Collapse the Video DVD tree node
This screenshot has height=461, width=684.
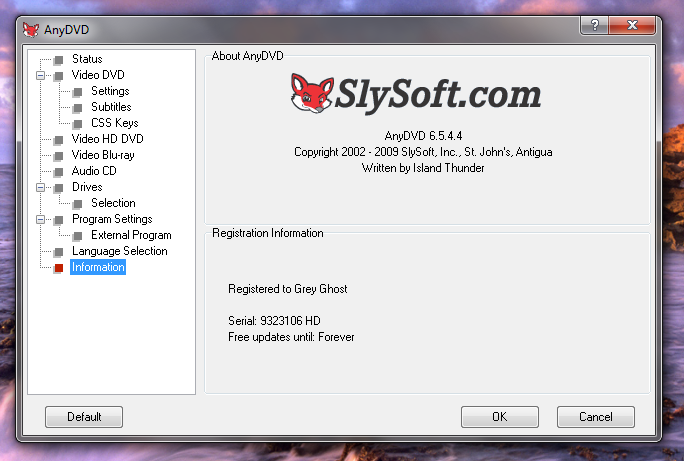click(40, 75)
